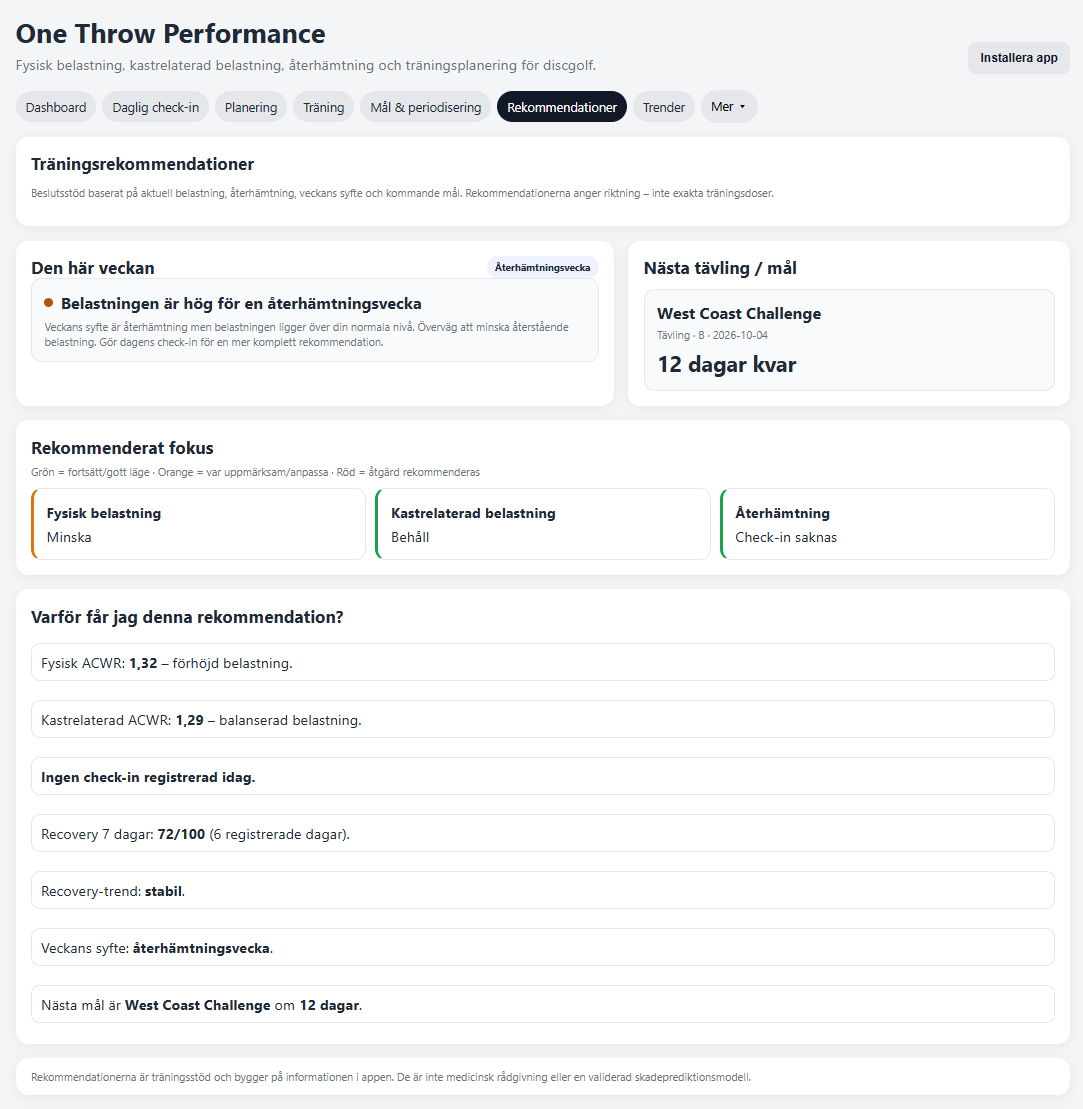The width and height of the screenshot is (1083, 1109).
Task: Click the orange status dot beside Belastningen heading
Action: (49, 303)
